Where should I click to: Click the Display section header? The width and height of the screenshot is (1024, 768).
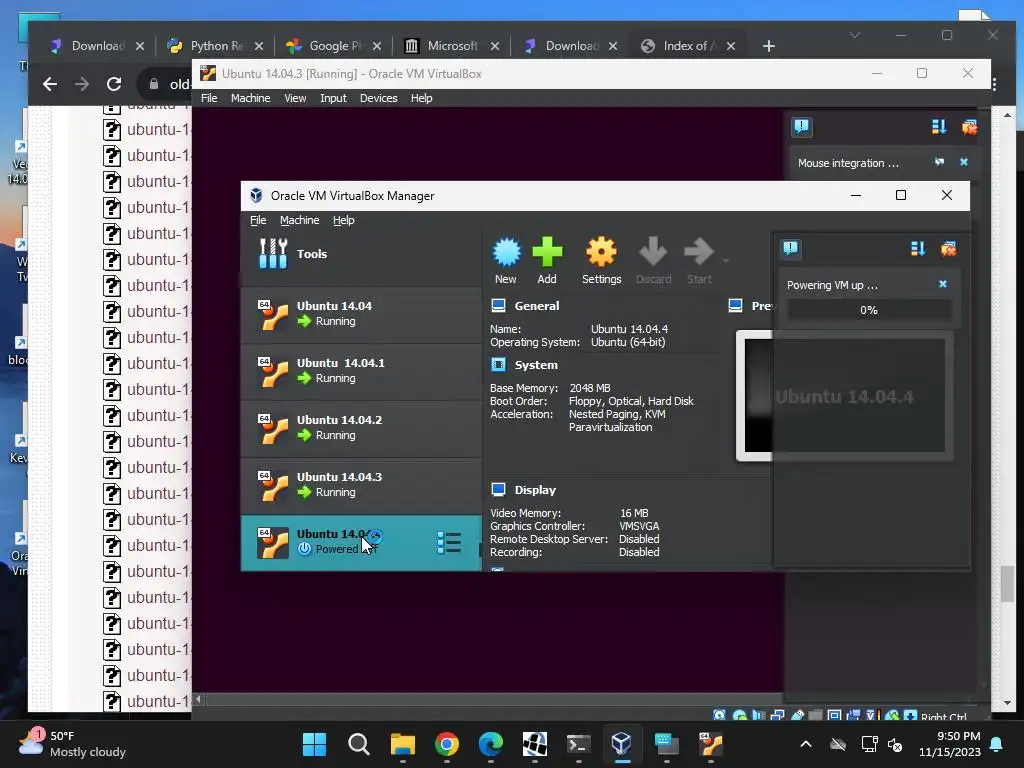535,490
